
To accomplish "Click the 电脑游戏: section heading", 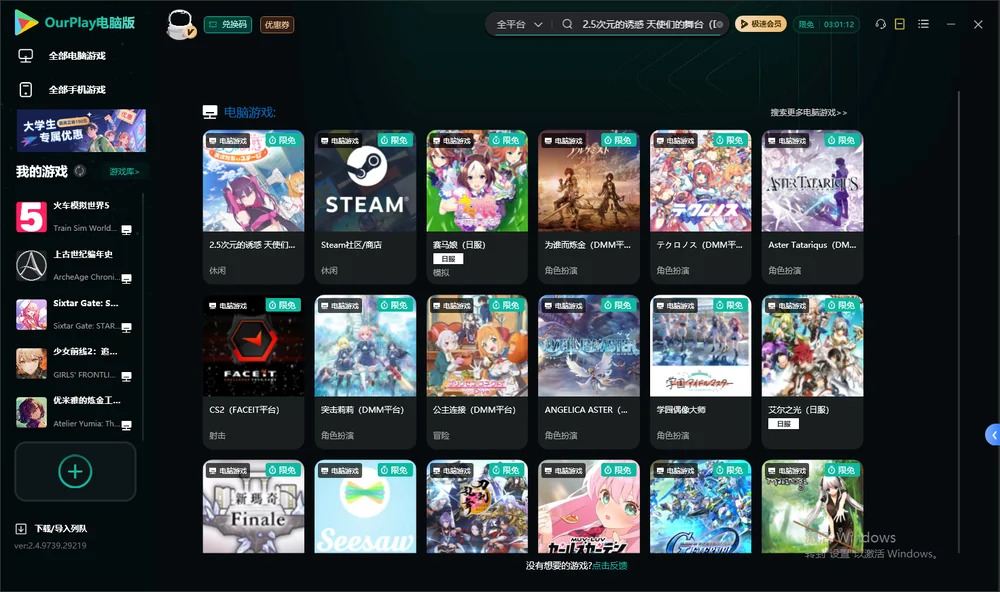I will (249, 112).
